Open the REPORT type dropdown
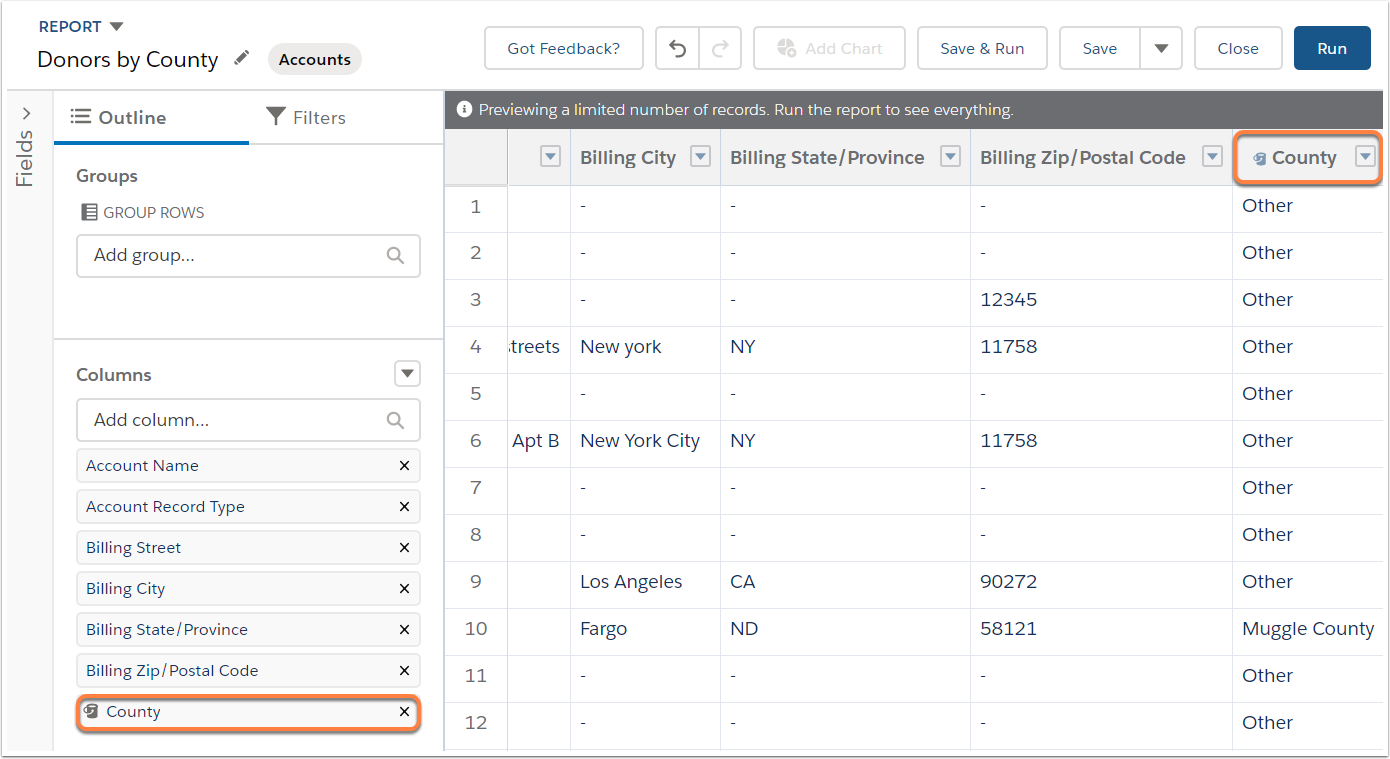The width and height of the screenshot is (1390, 759). (116, 26)
